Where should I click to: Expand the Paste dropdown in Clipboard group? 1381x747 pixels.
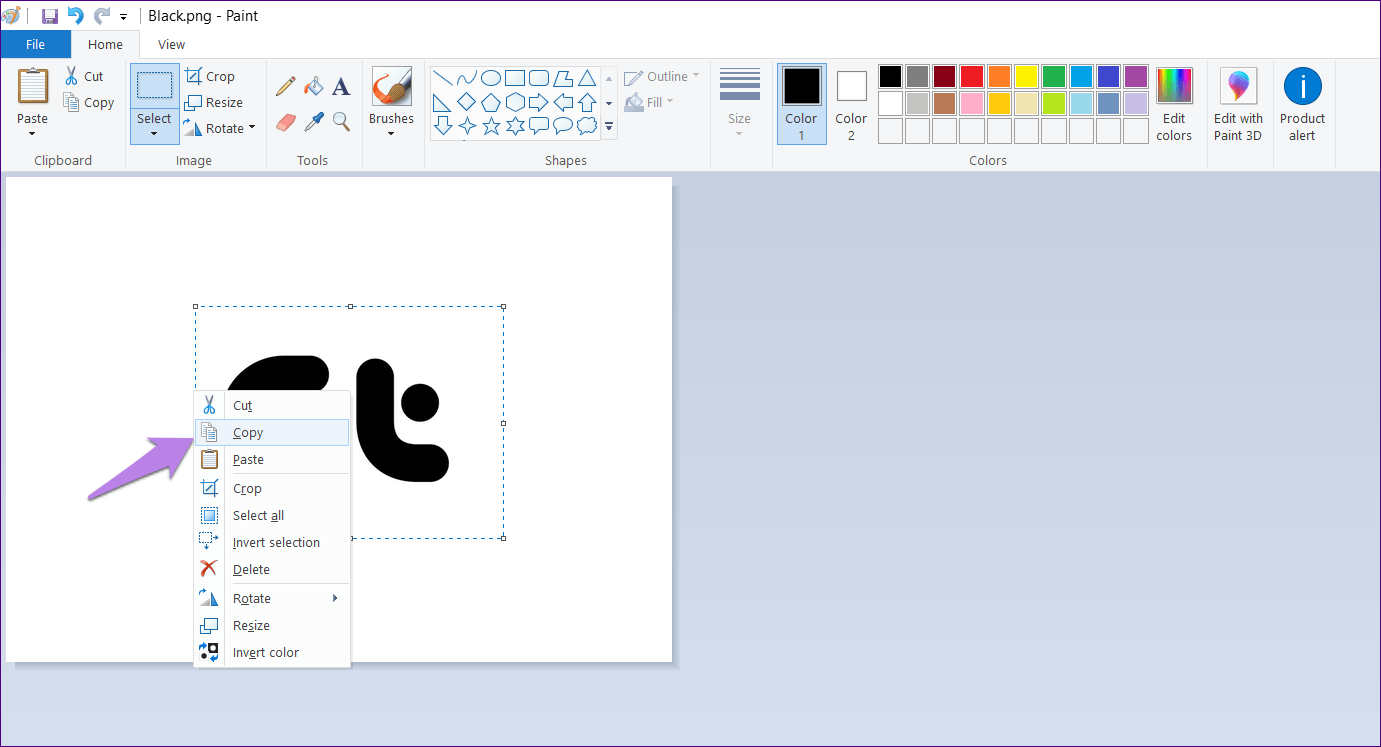[32, 132]
